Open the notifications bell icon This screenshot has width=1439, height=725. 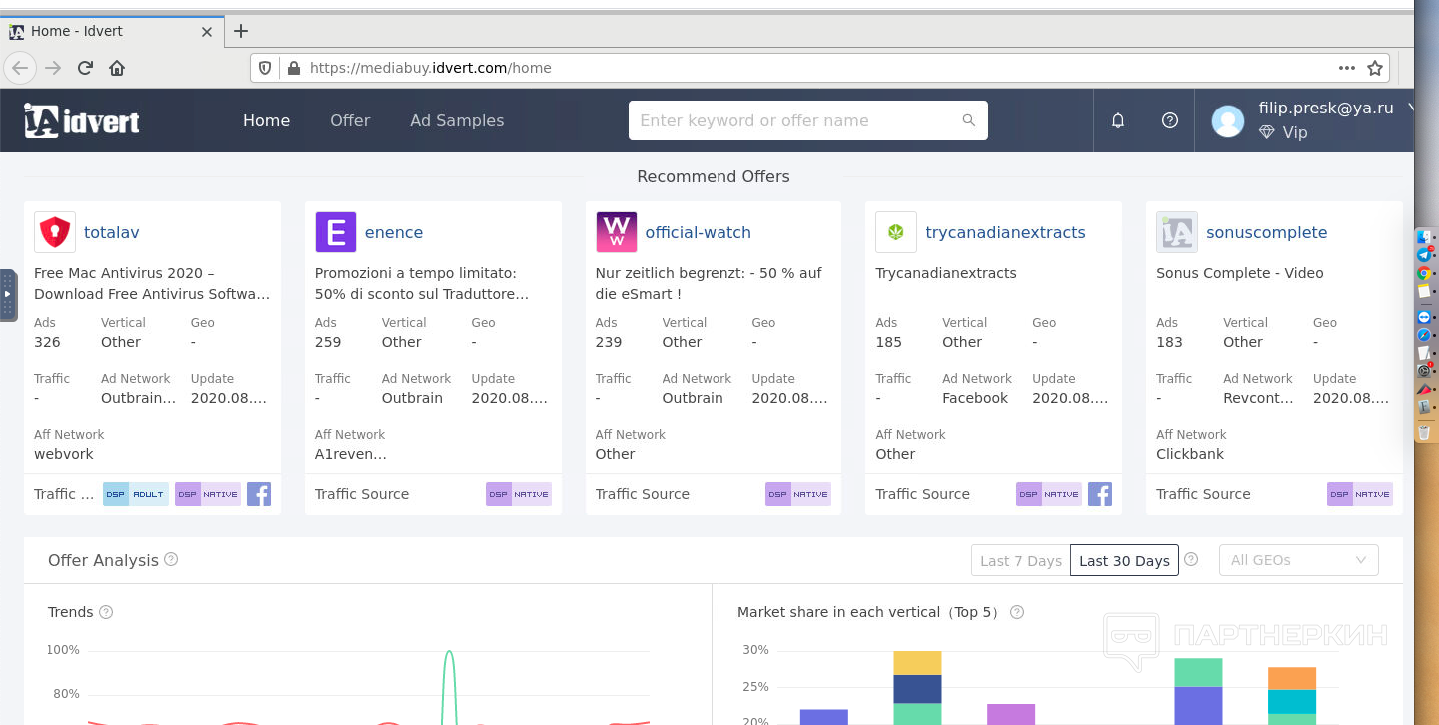(1118, 120)
